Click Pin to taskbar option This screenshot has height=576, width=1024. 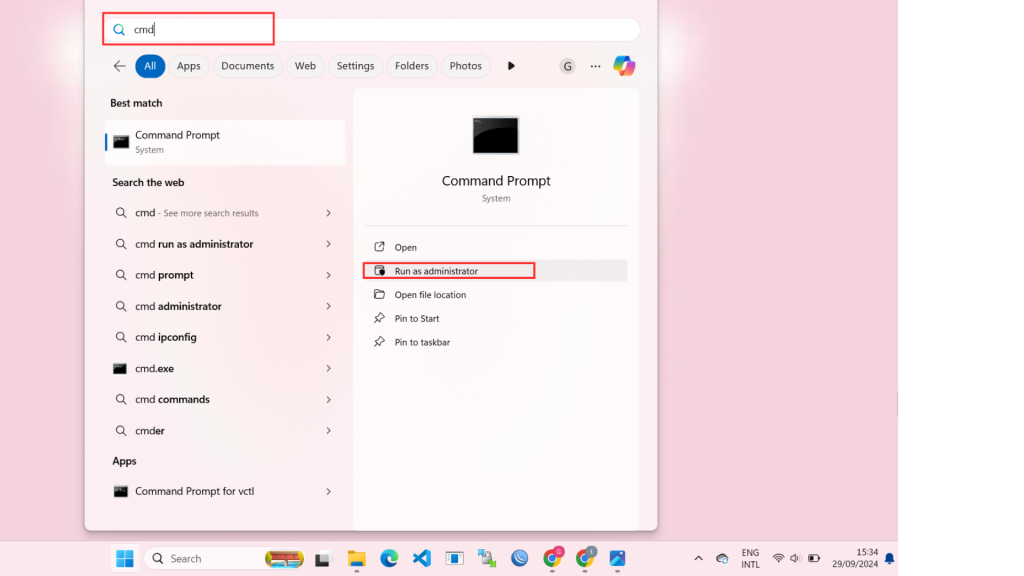coord(422,342)
